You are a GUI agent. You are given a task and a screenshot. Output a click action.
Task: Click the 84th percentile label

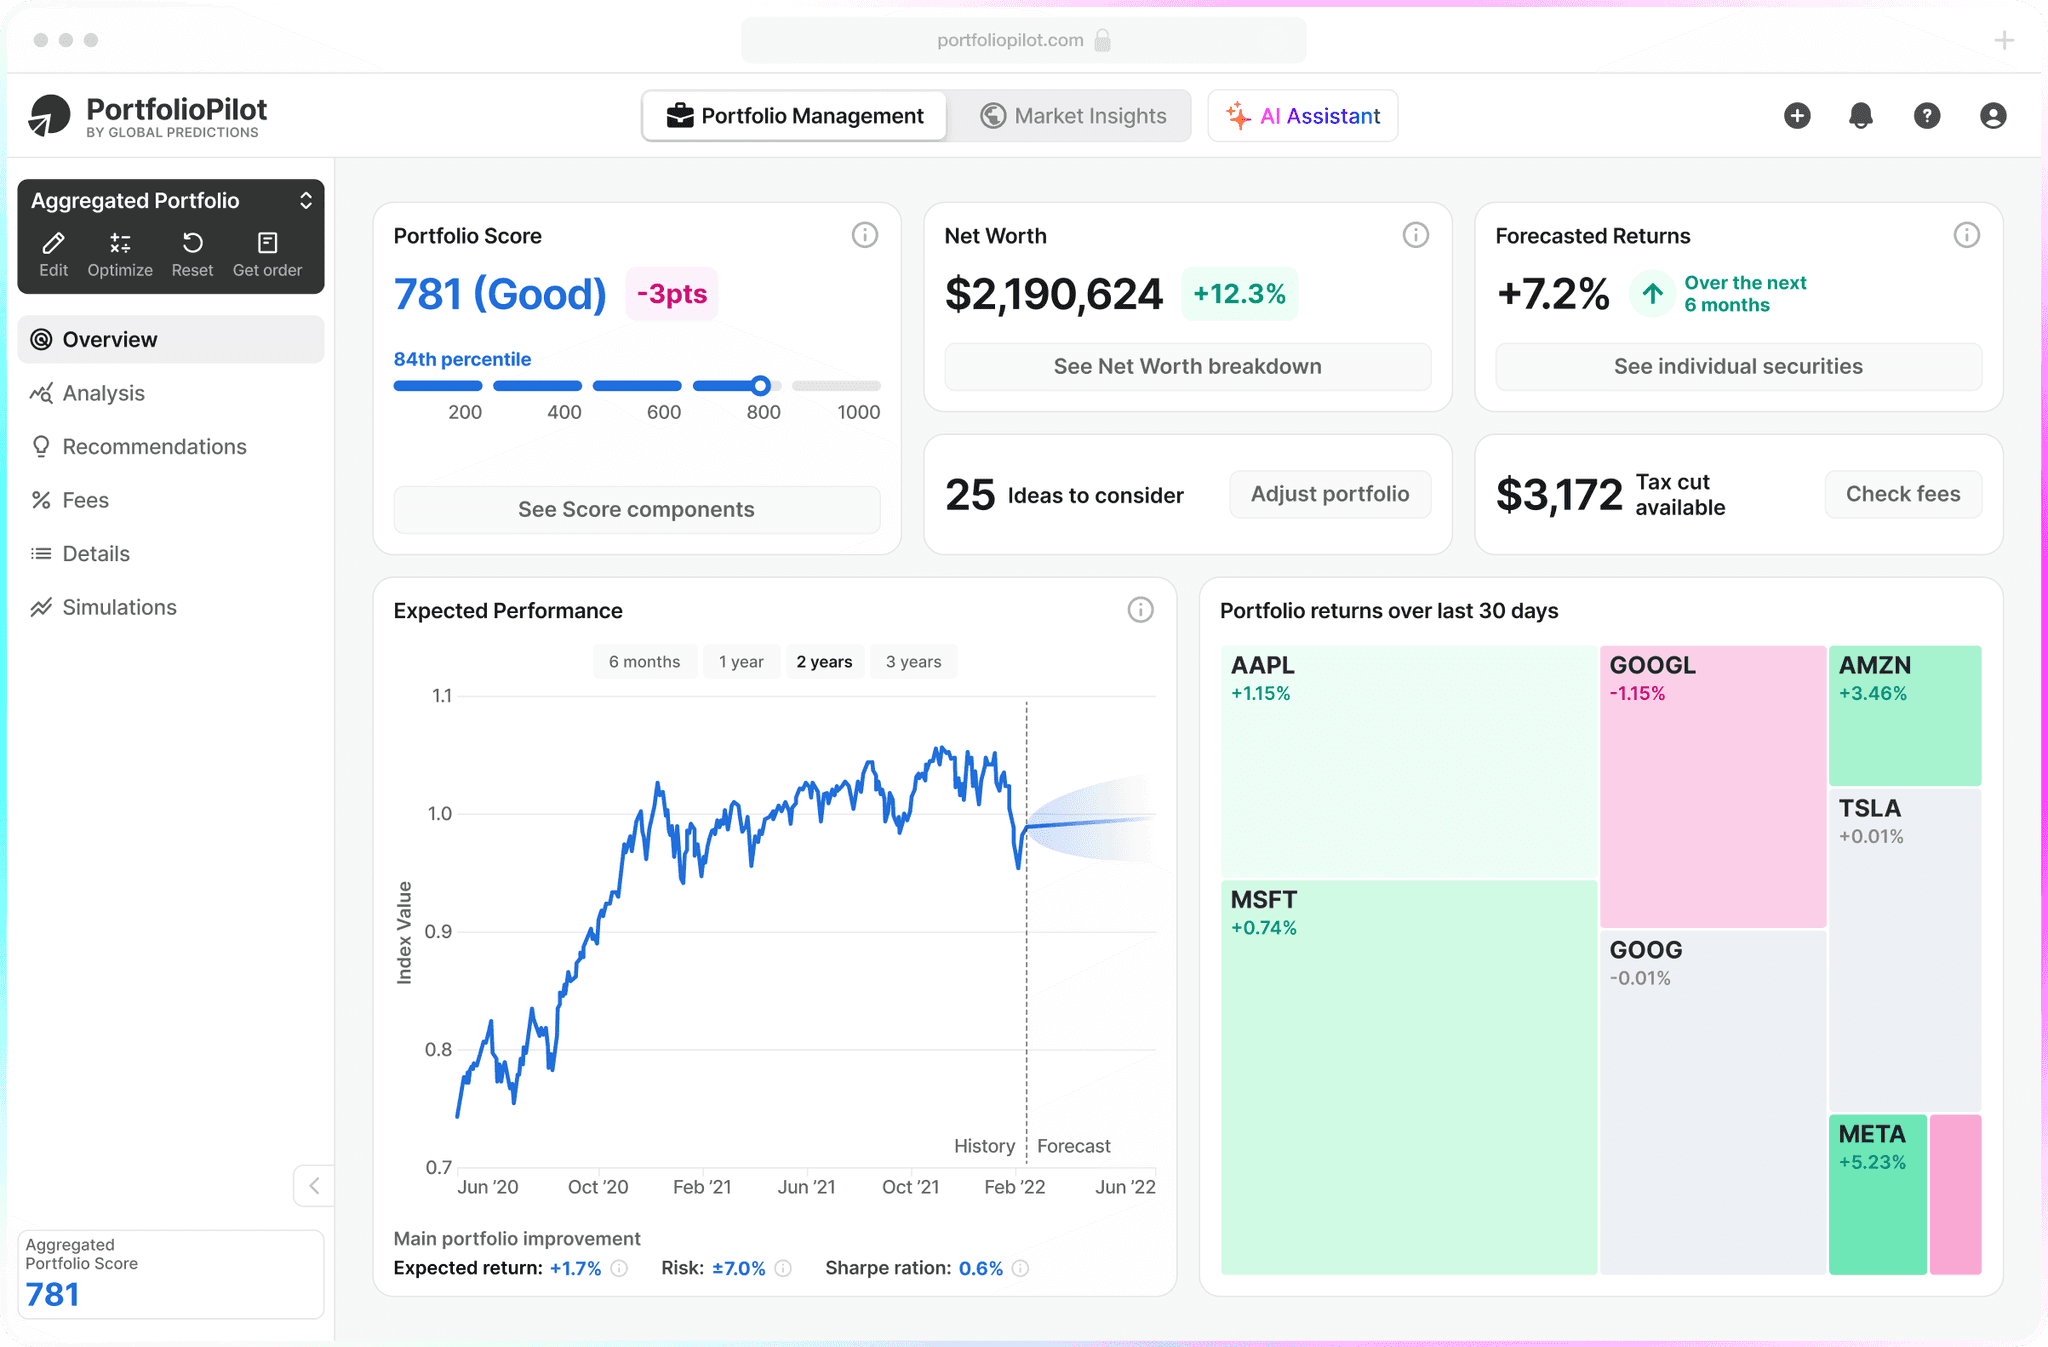point(462,359)
